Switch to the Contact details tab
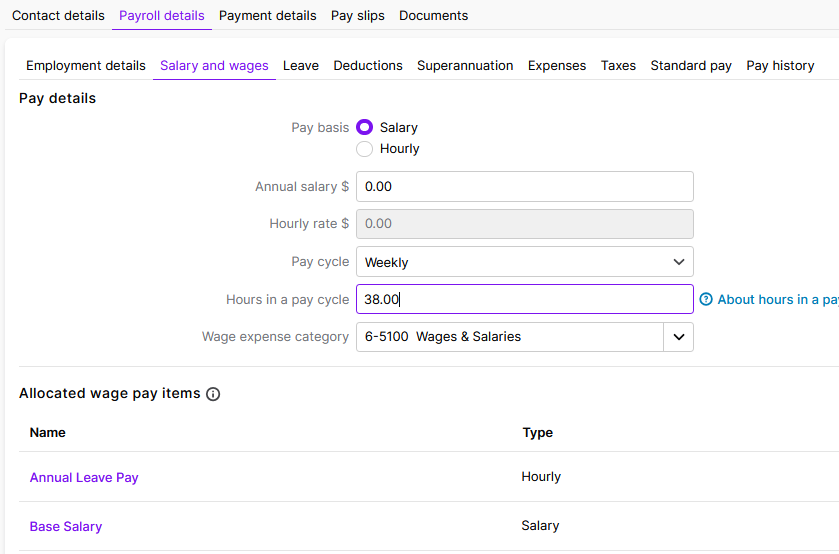The image size is (839, 554). pyautogui.click(x=58, y=15)
